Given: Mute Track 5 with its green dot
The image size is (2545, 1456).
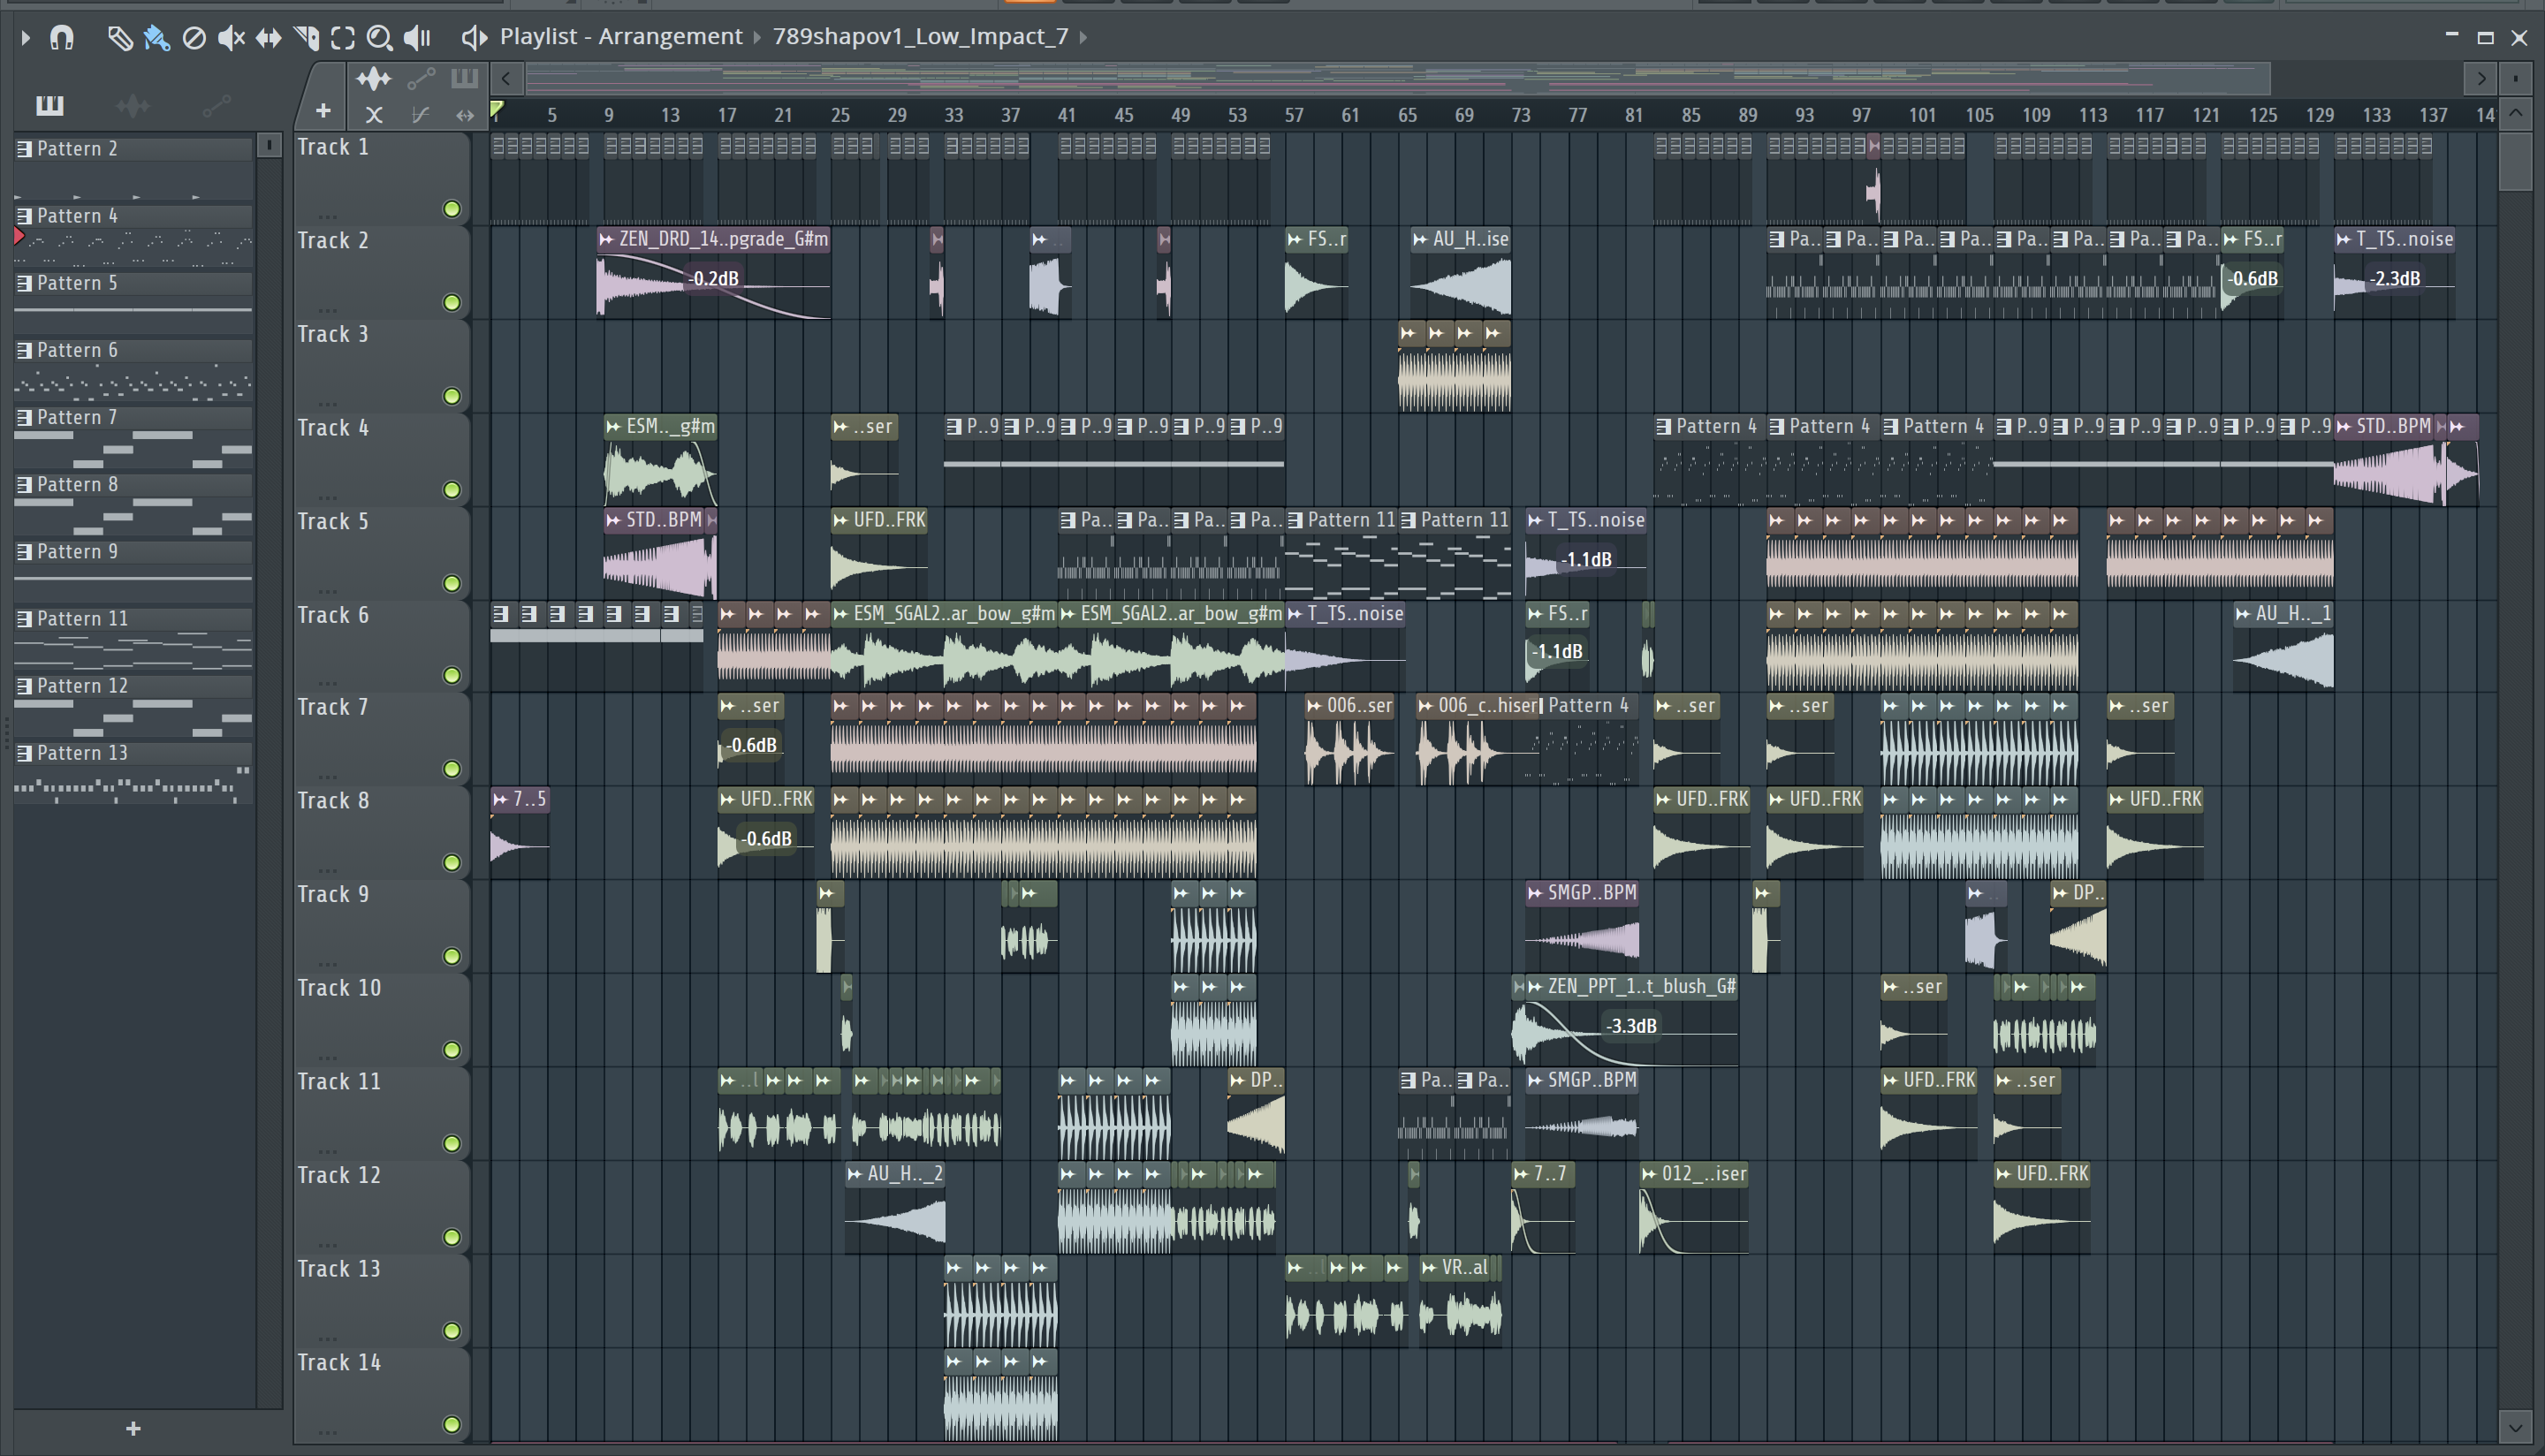Looking at the screenshot, I should click(452, 583).
